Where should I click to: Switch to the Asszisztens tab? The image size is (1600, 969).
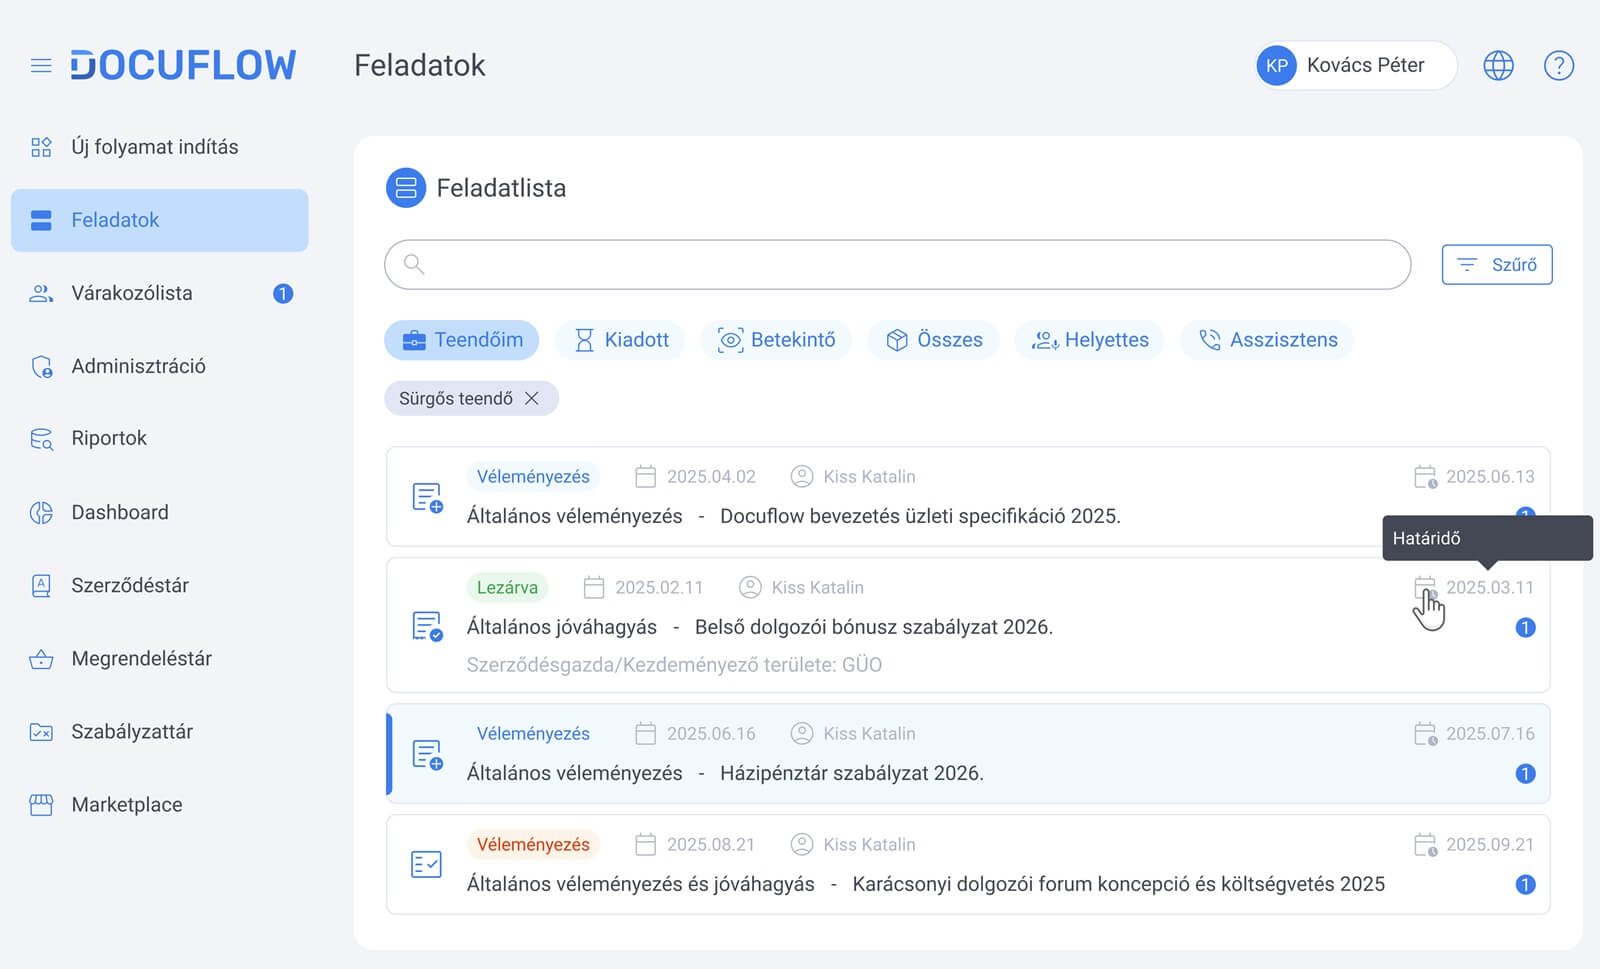[x=1267, y=340]
